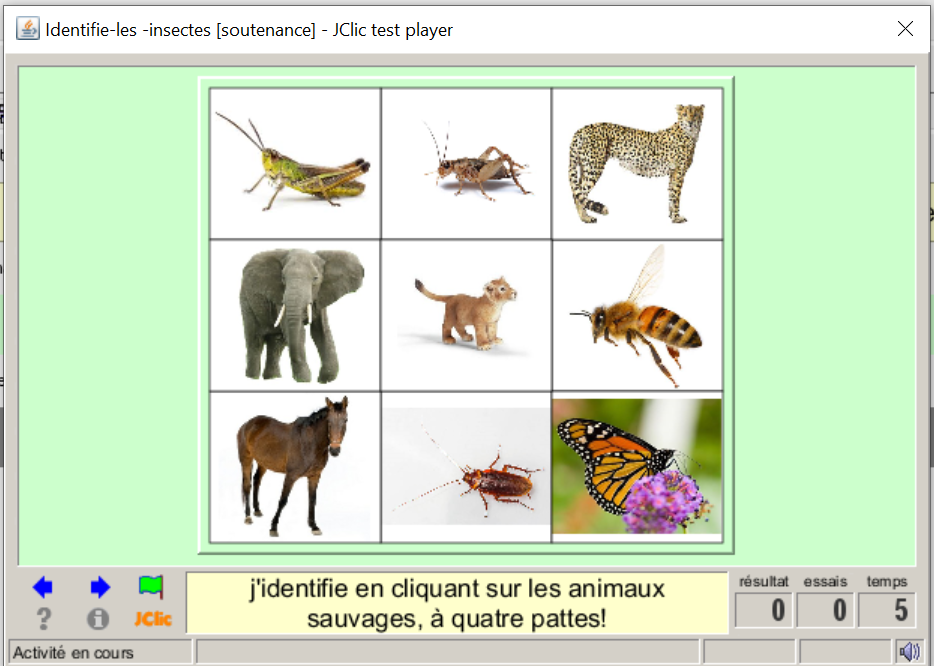
Task: Close the JClic test player window
Action: tap(905, 29)
